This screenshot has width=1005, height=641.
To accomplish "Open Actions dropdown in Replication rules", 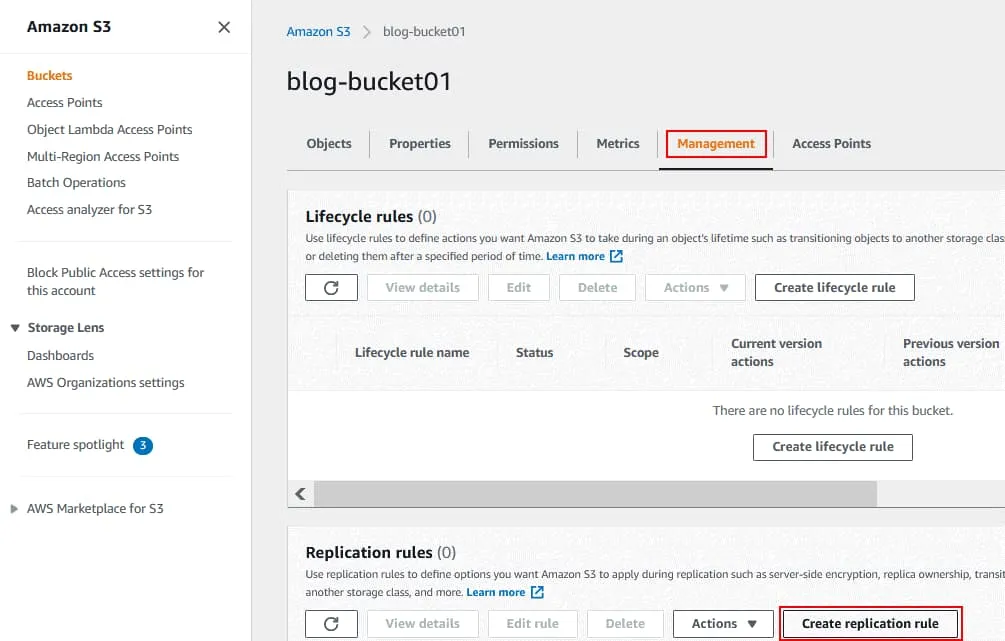I will pyautogui.click(x=723, y=624).
